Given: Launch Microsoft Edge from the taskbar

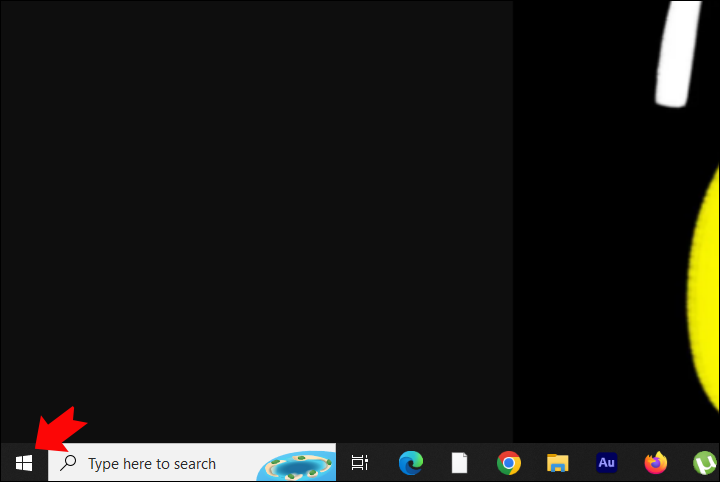Looking at the screenshot, I should [411, 463].
